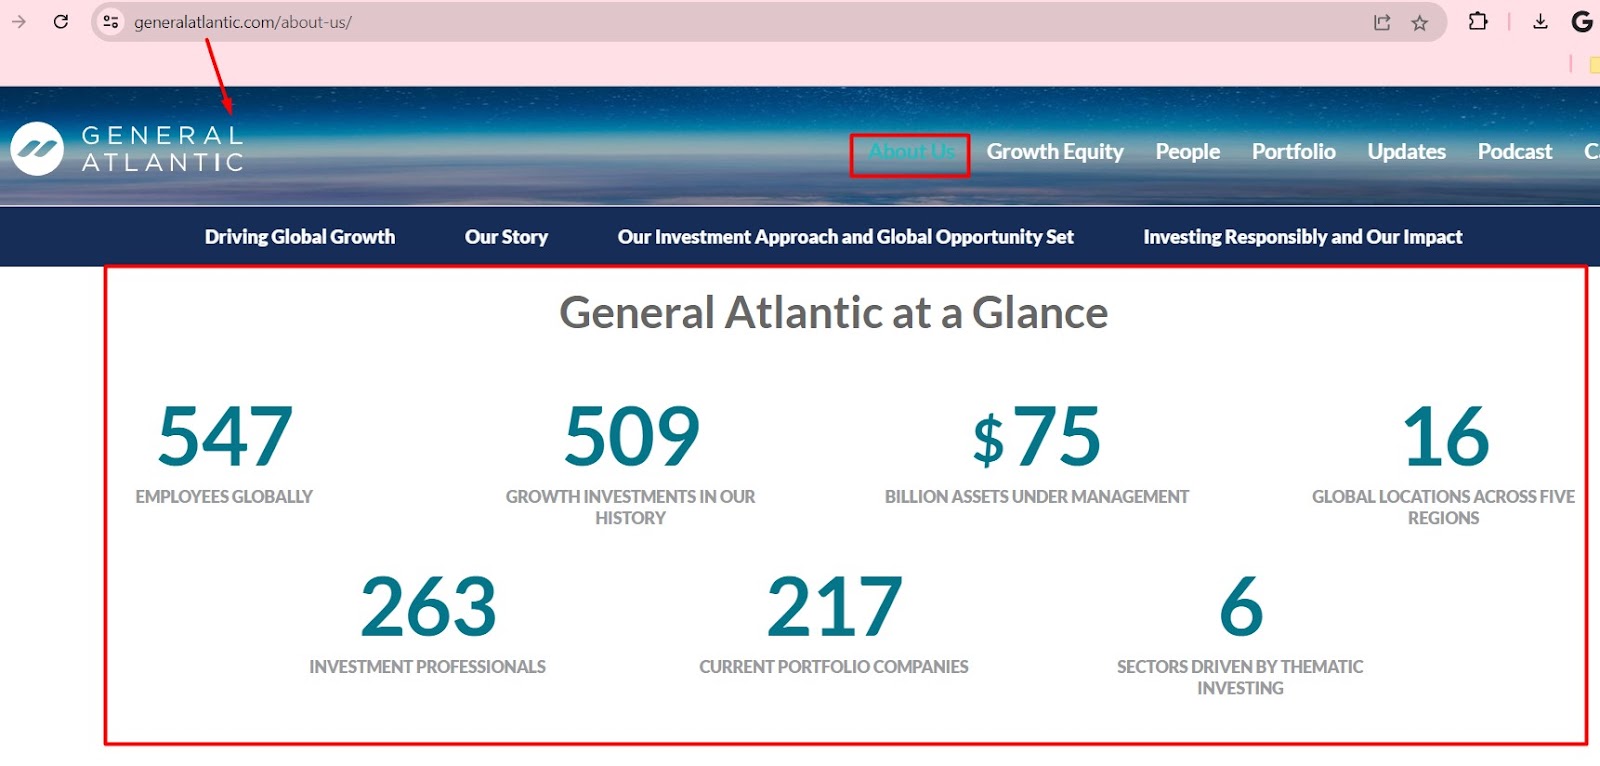The width and height of the screenshot is (1600, 766).
Task: Click the EMPLOYEES GLOBALLY label
Action: click(x=224, y=497)
